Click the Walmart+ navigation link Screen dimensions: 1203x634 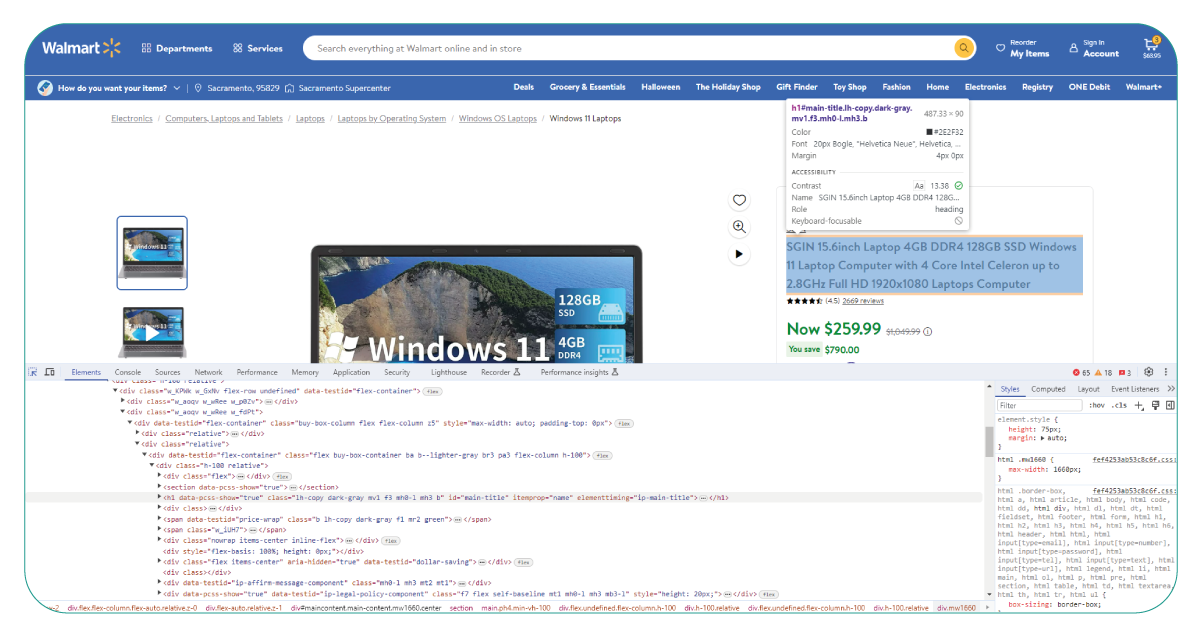[x=1143, y=87]
